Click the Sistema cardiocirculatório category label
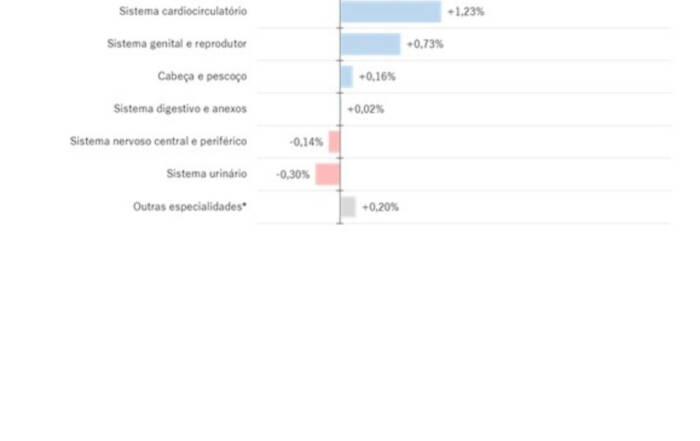 (x=183, y=12)
